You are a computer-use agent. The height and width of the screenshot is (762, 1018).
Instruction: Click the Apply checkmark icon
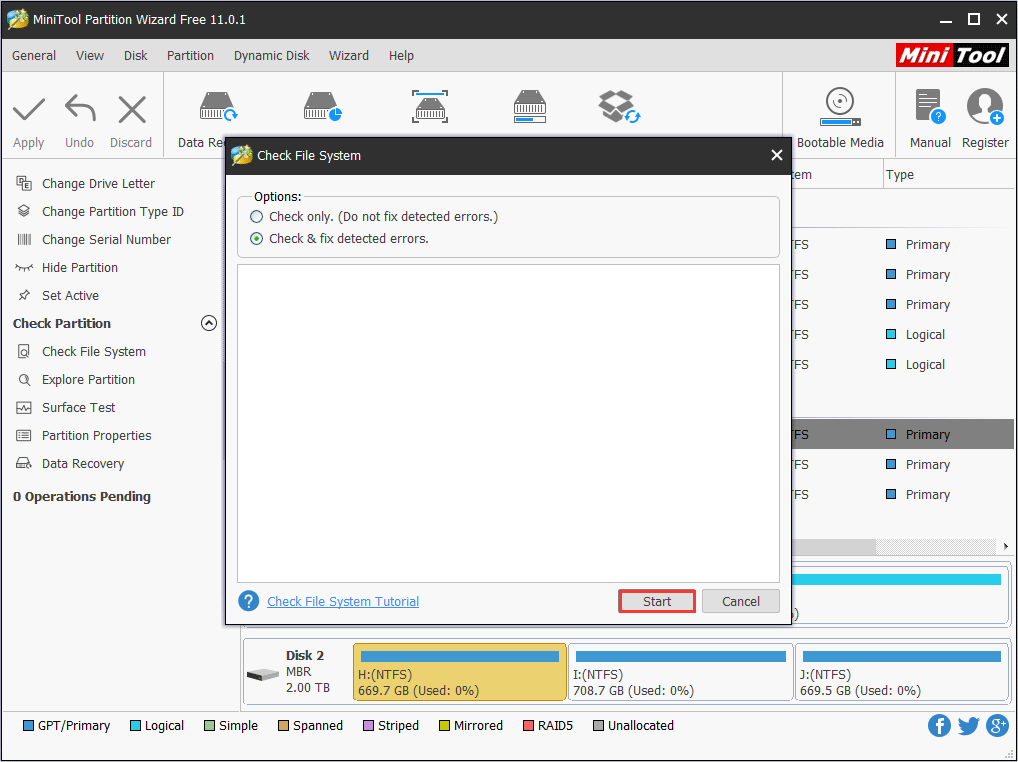[x=29, y=110]
